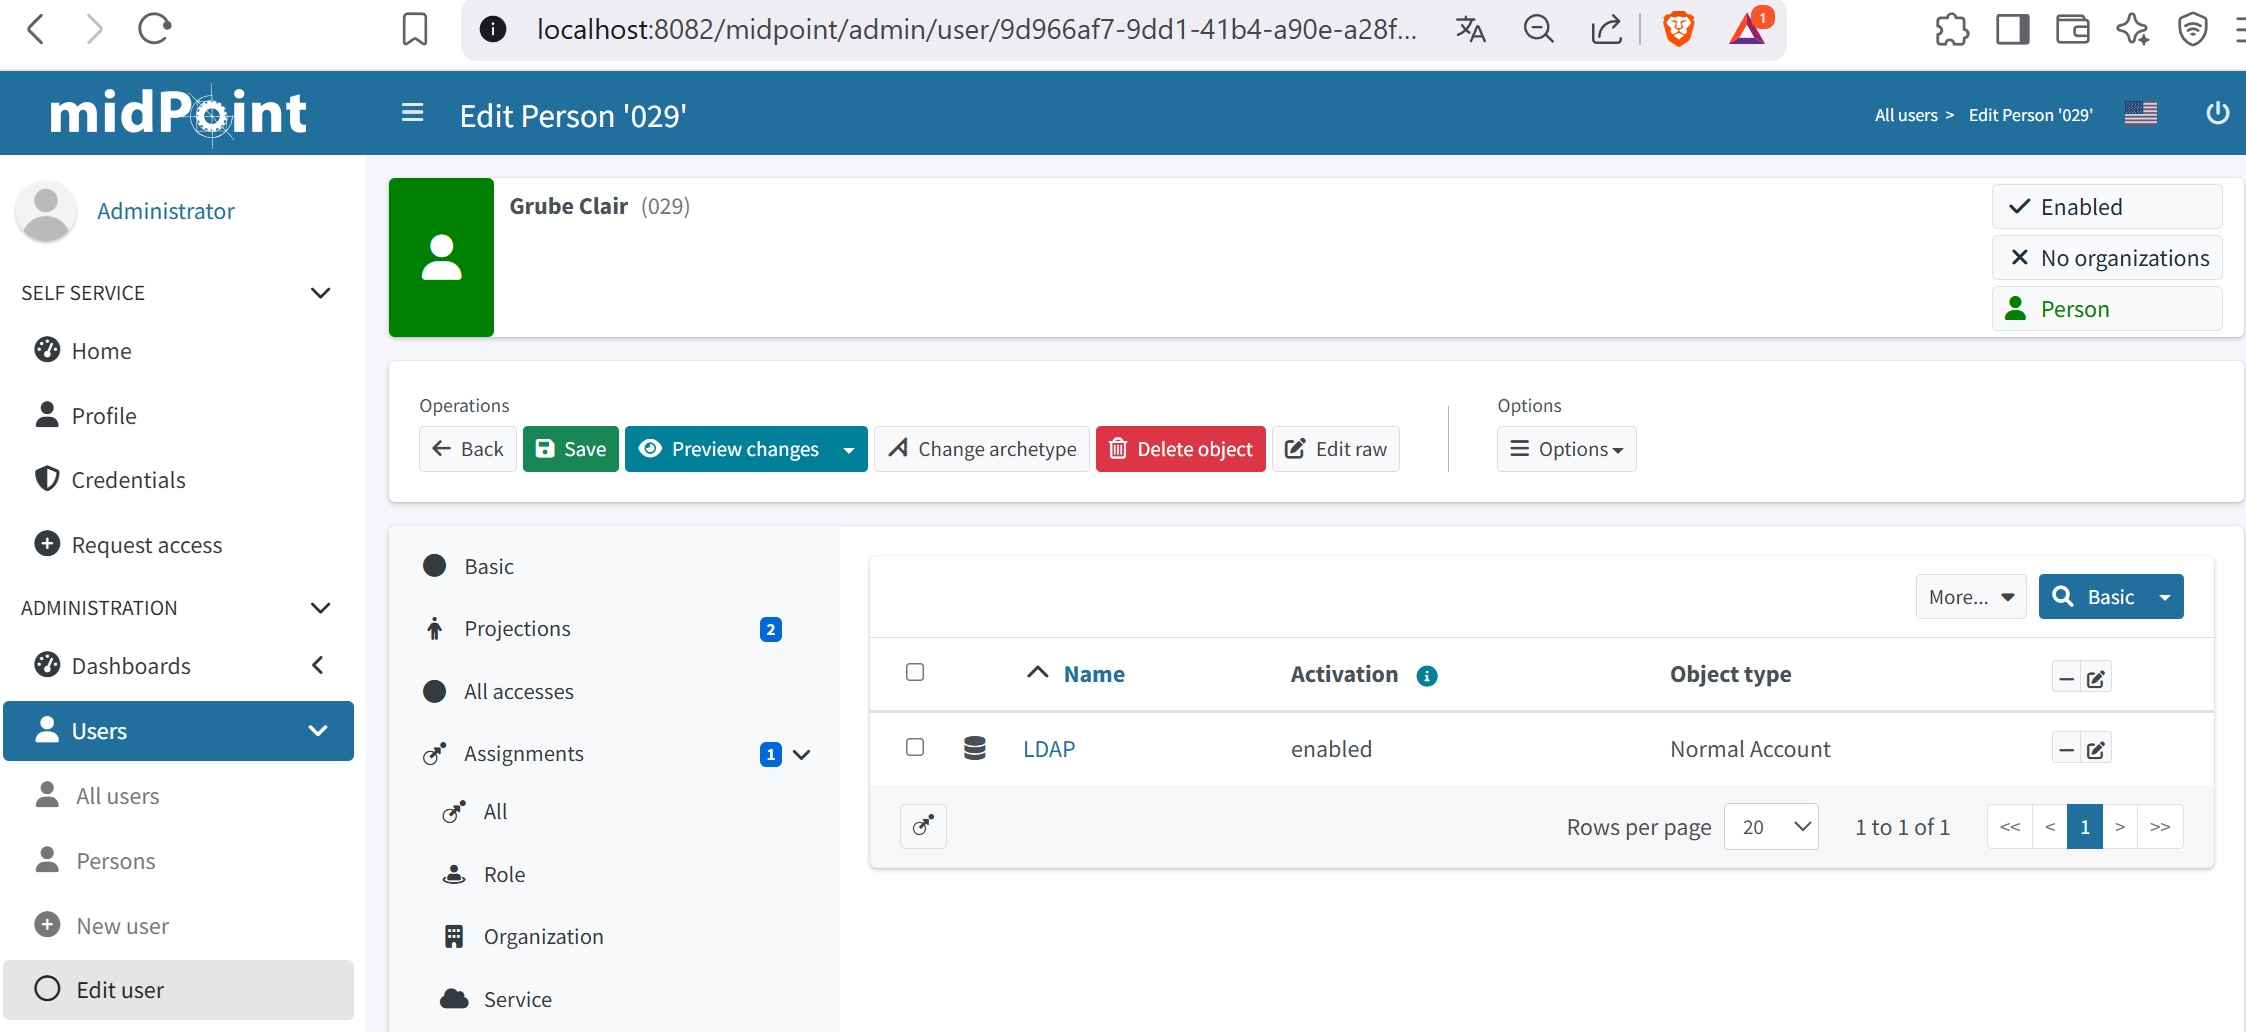
Task: Click the midPoint logo
Action: (178, 113)
